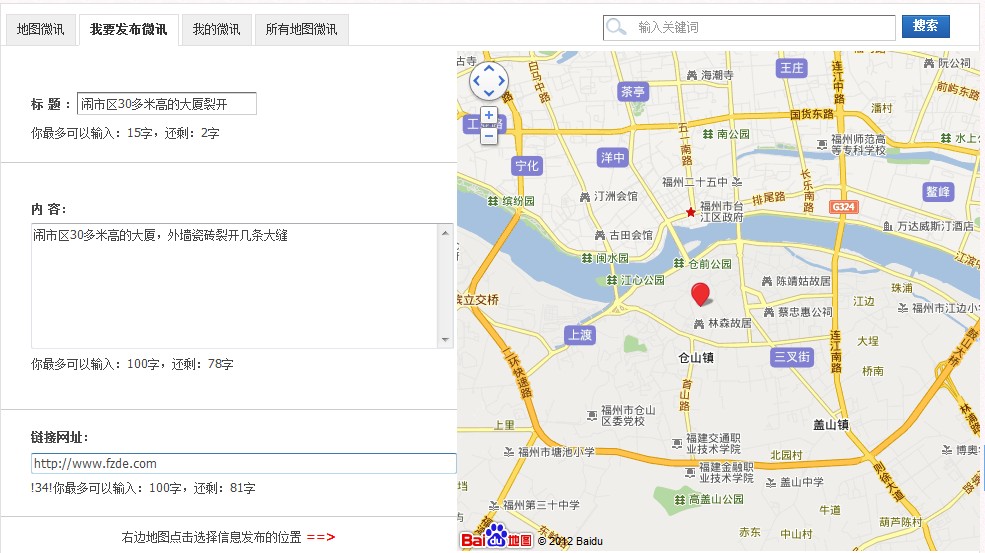This screenshot has width=985, height=553.
Task: Click 陈靖姑故居 landmark on map
Action: click(x=796, y=281)
